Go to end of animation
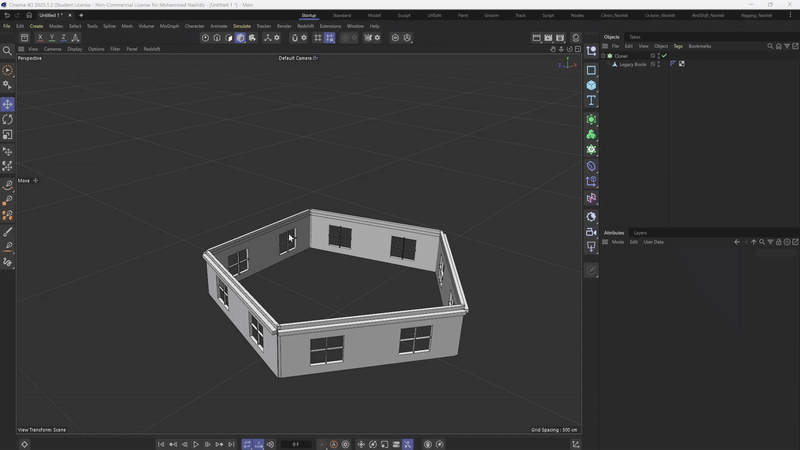This screenshot has width=800, height=450. pos(231,444)
